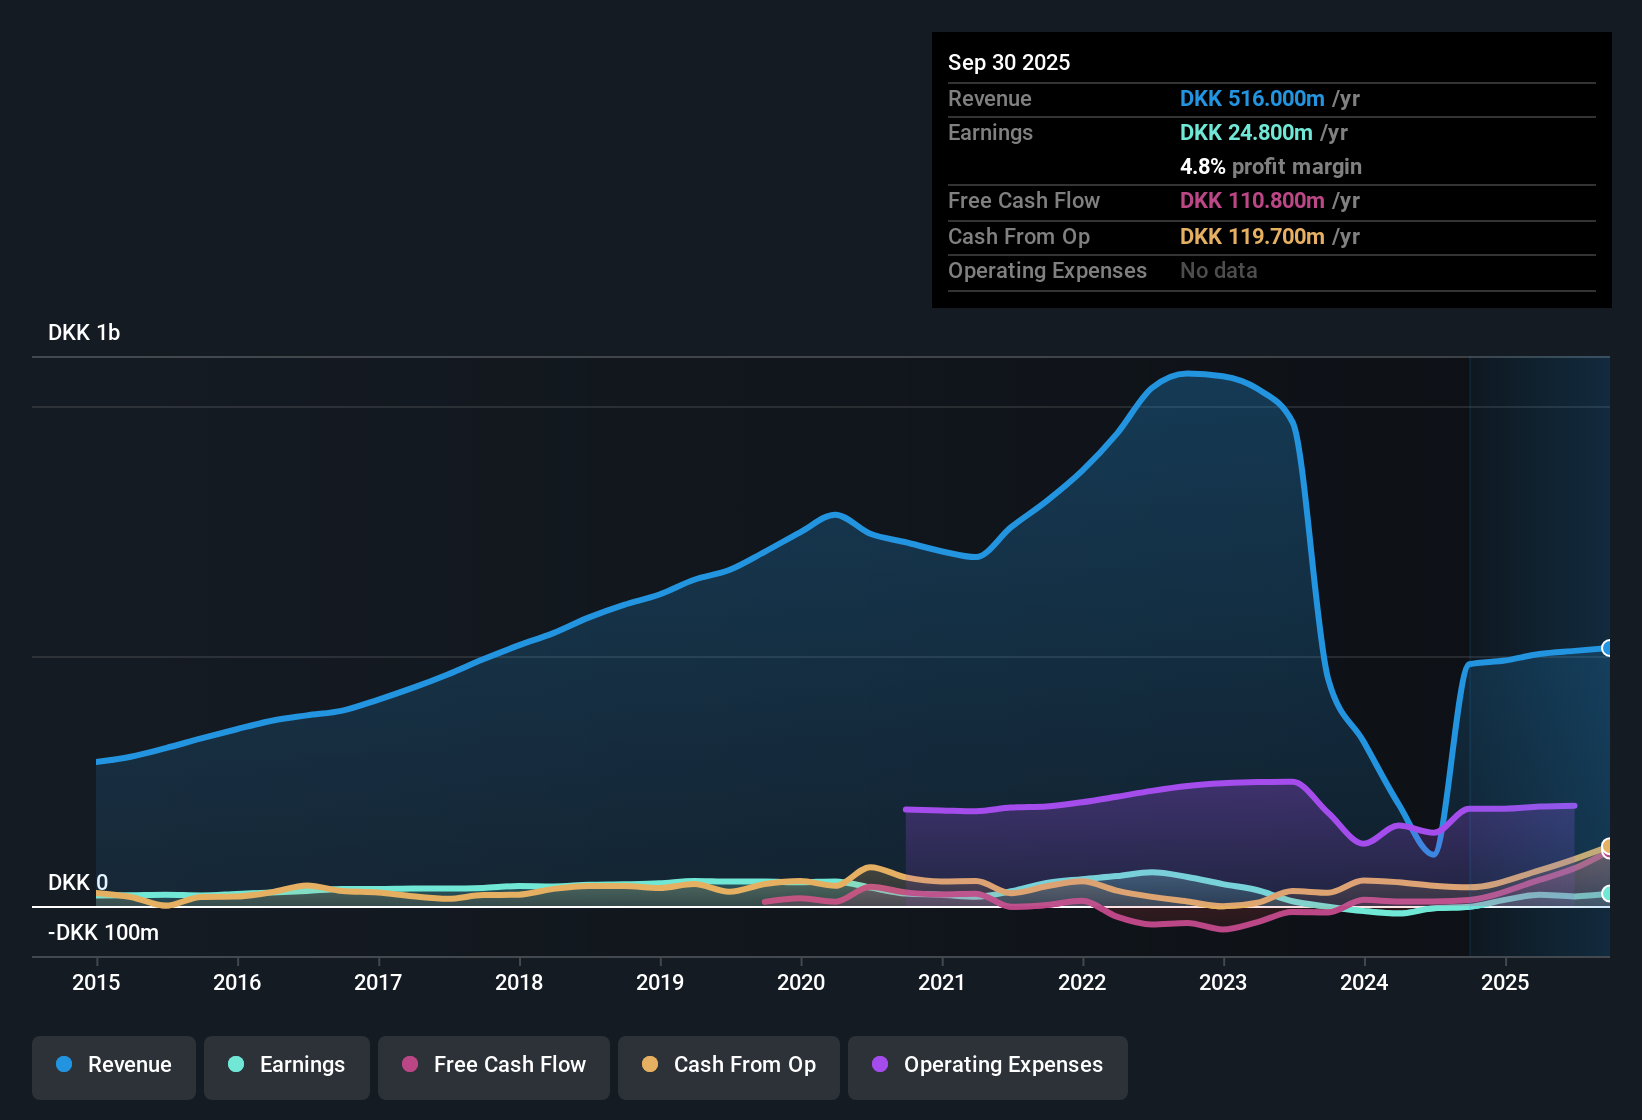Expand the Revenue row in the tooltip

pos(1270,99)
